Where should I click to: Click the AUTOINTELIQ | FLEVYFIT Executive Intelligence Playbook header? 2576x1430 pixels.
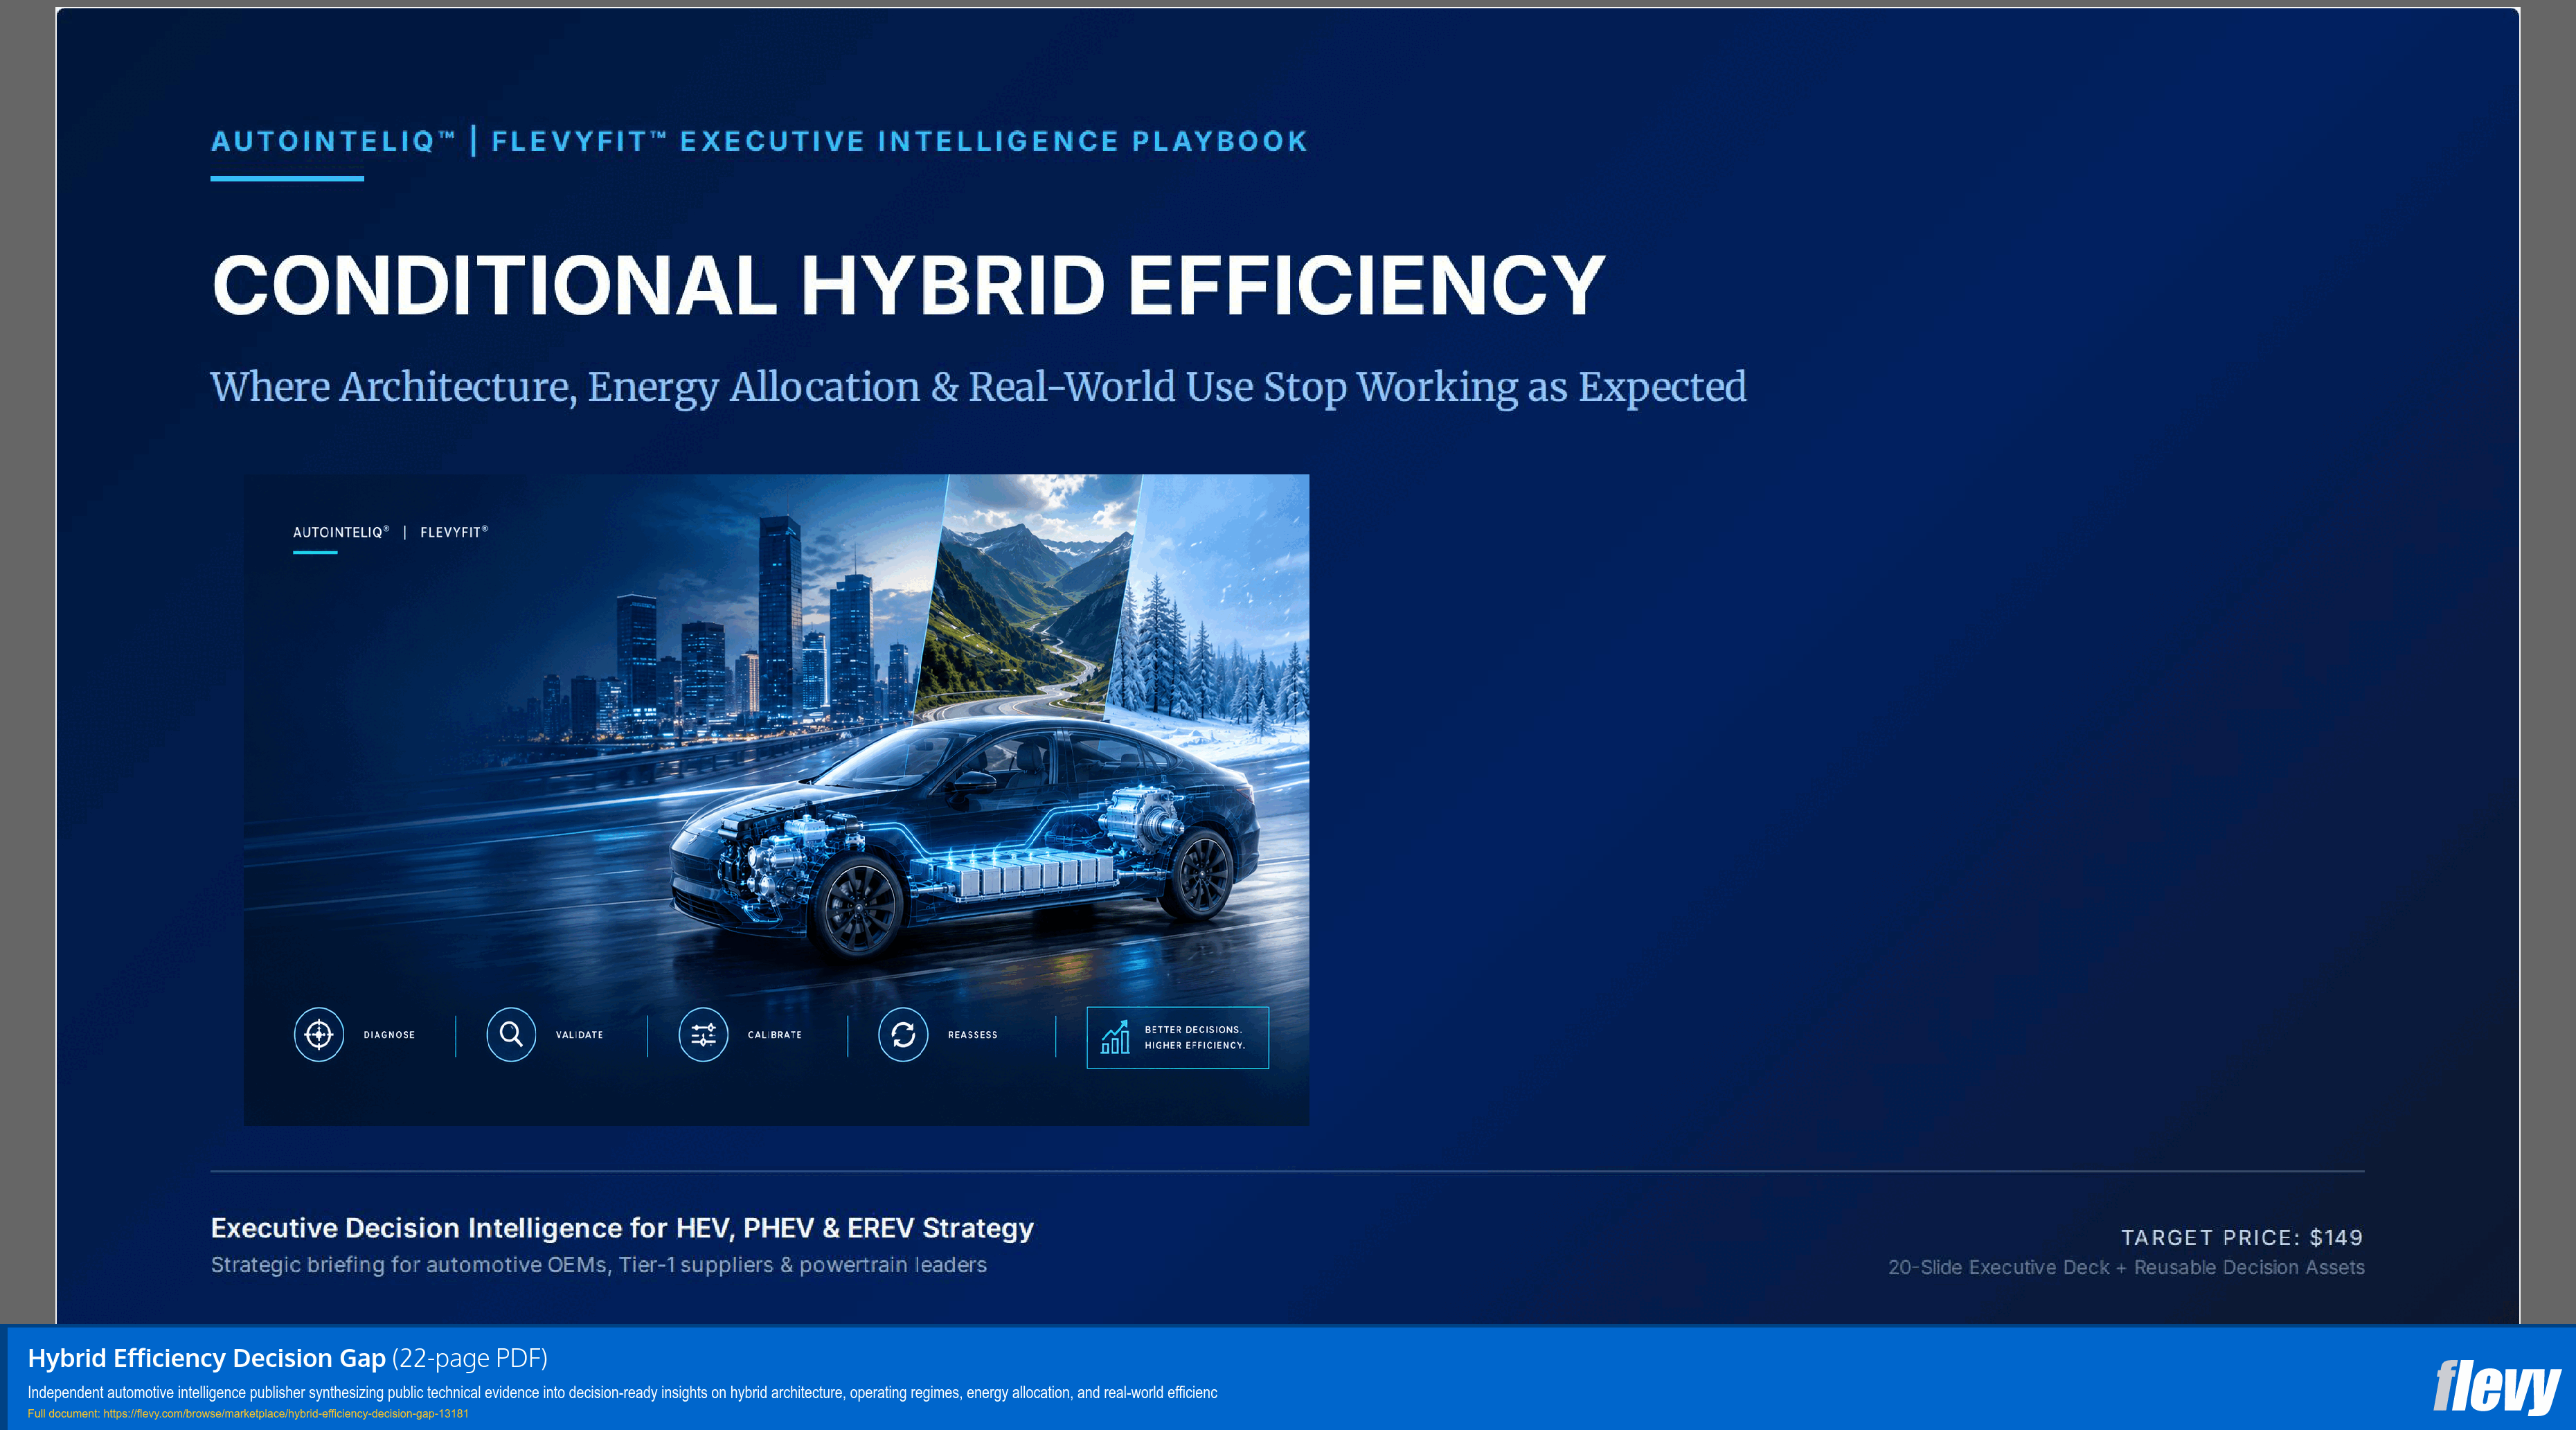[x=759, y=141]
